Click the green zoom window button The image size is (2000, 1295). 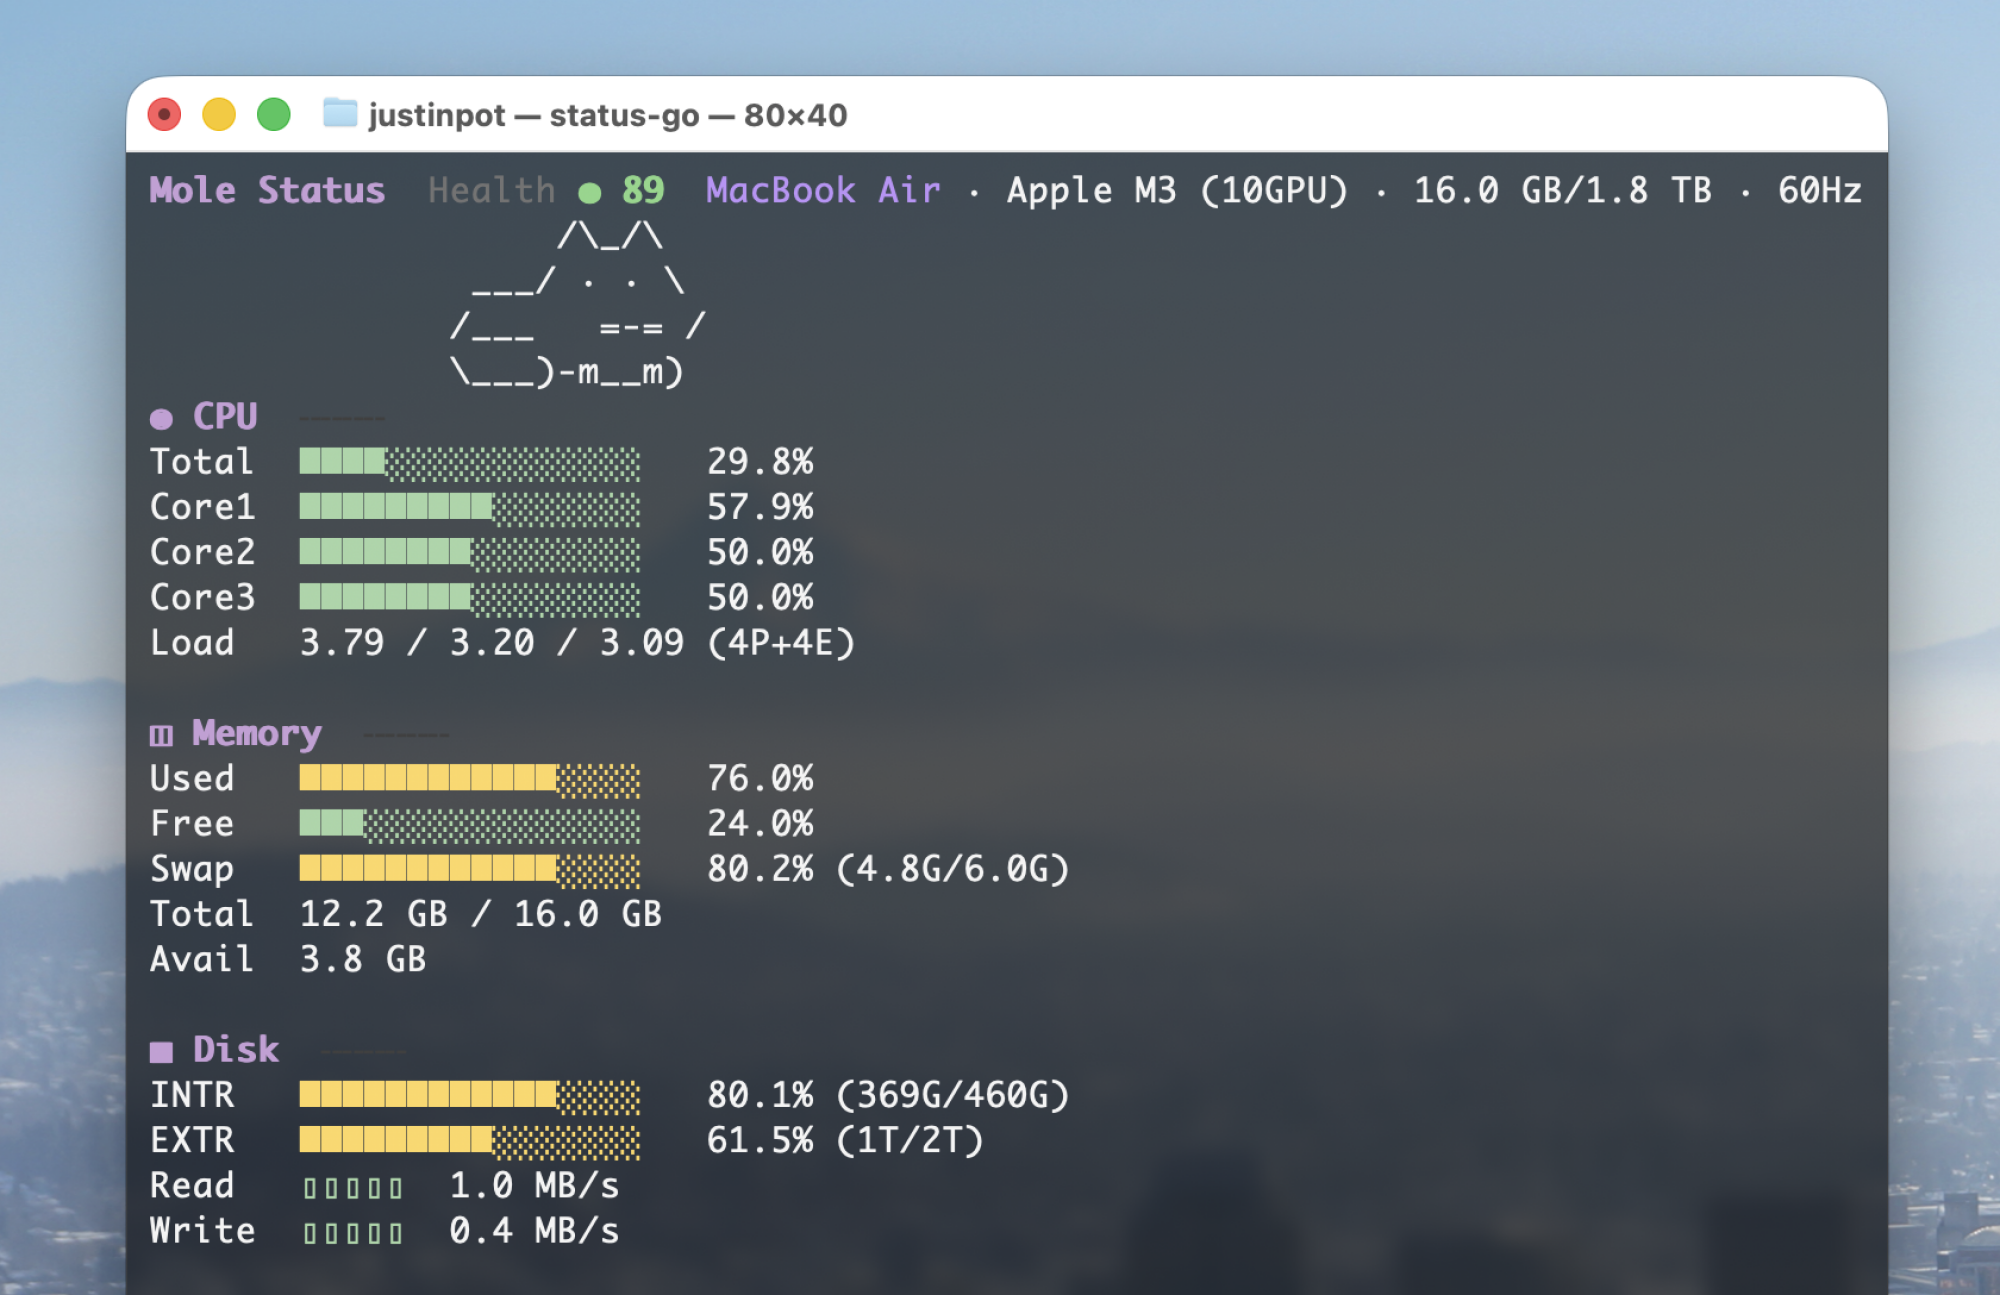click(x=274, y=114)
